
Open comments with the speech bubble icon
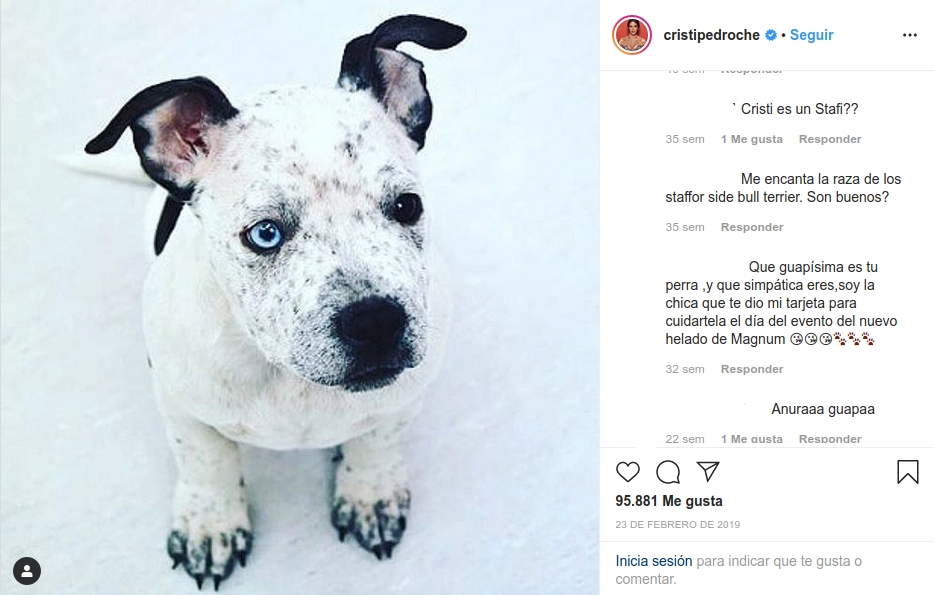[668, 472]
